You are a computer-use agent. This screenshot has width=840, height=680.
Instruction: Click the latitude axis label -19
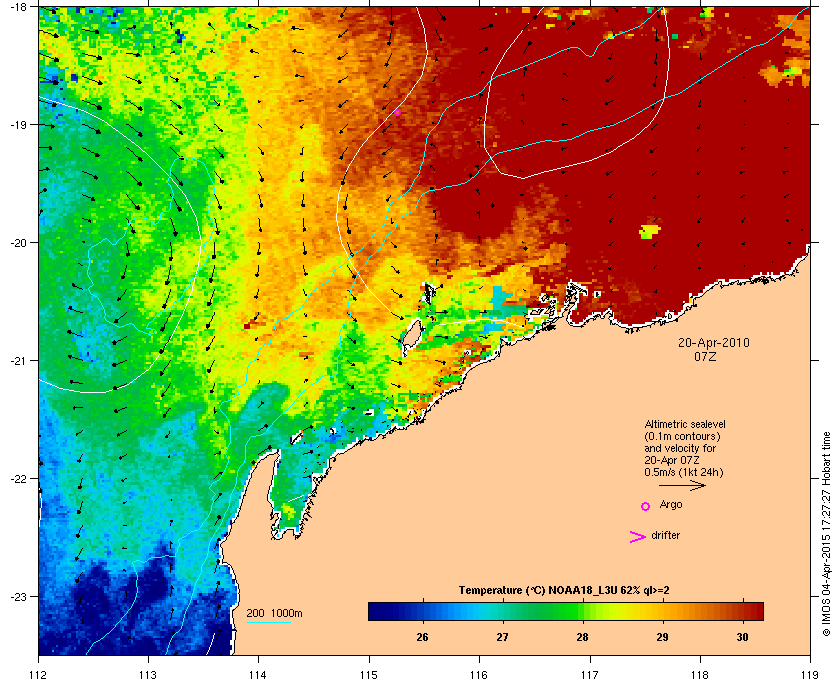[17, 124]
